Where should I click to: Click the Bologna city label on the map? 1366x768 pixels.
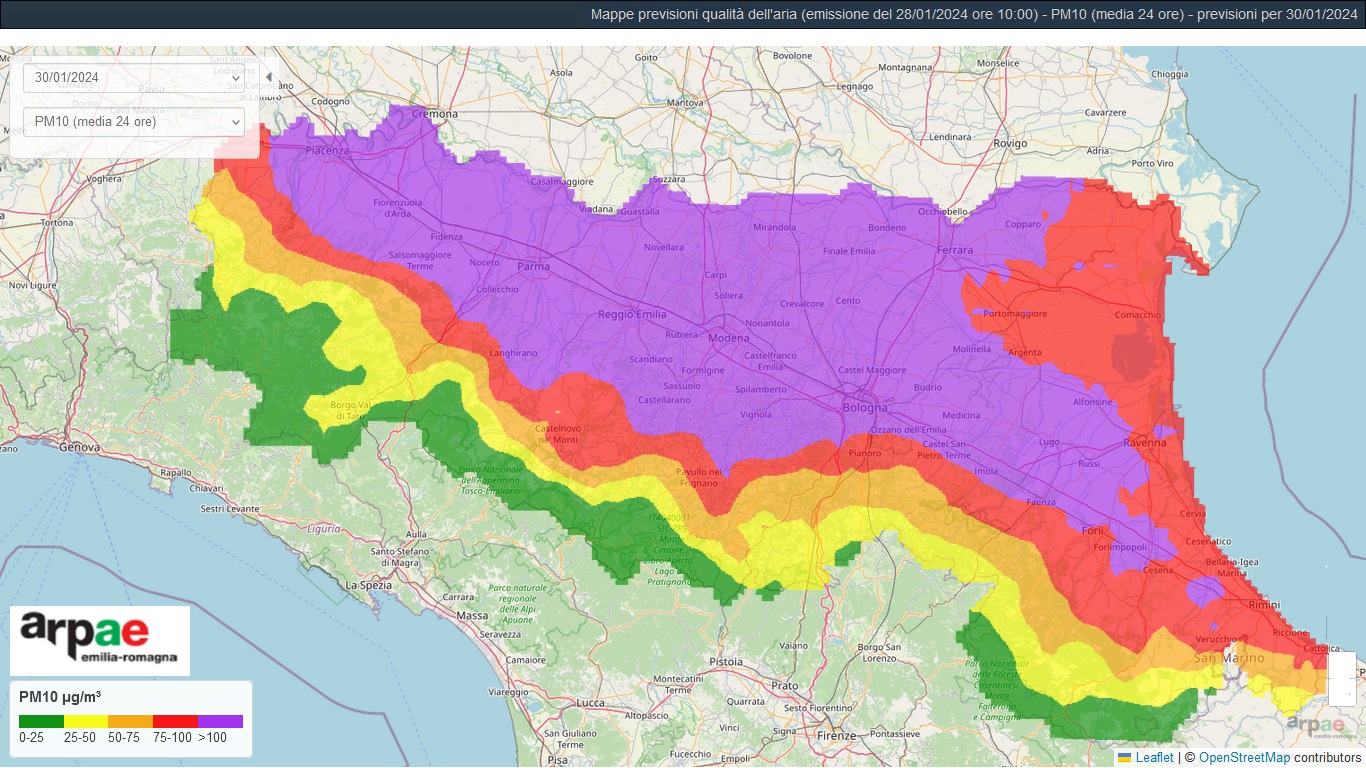[x=865, y=408]
